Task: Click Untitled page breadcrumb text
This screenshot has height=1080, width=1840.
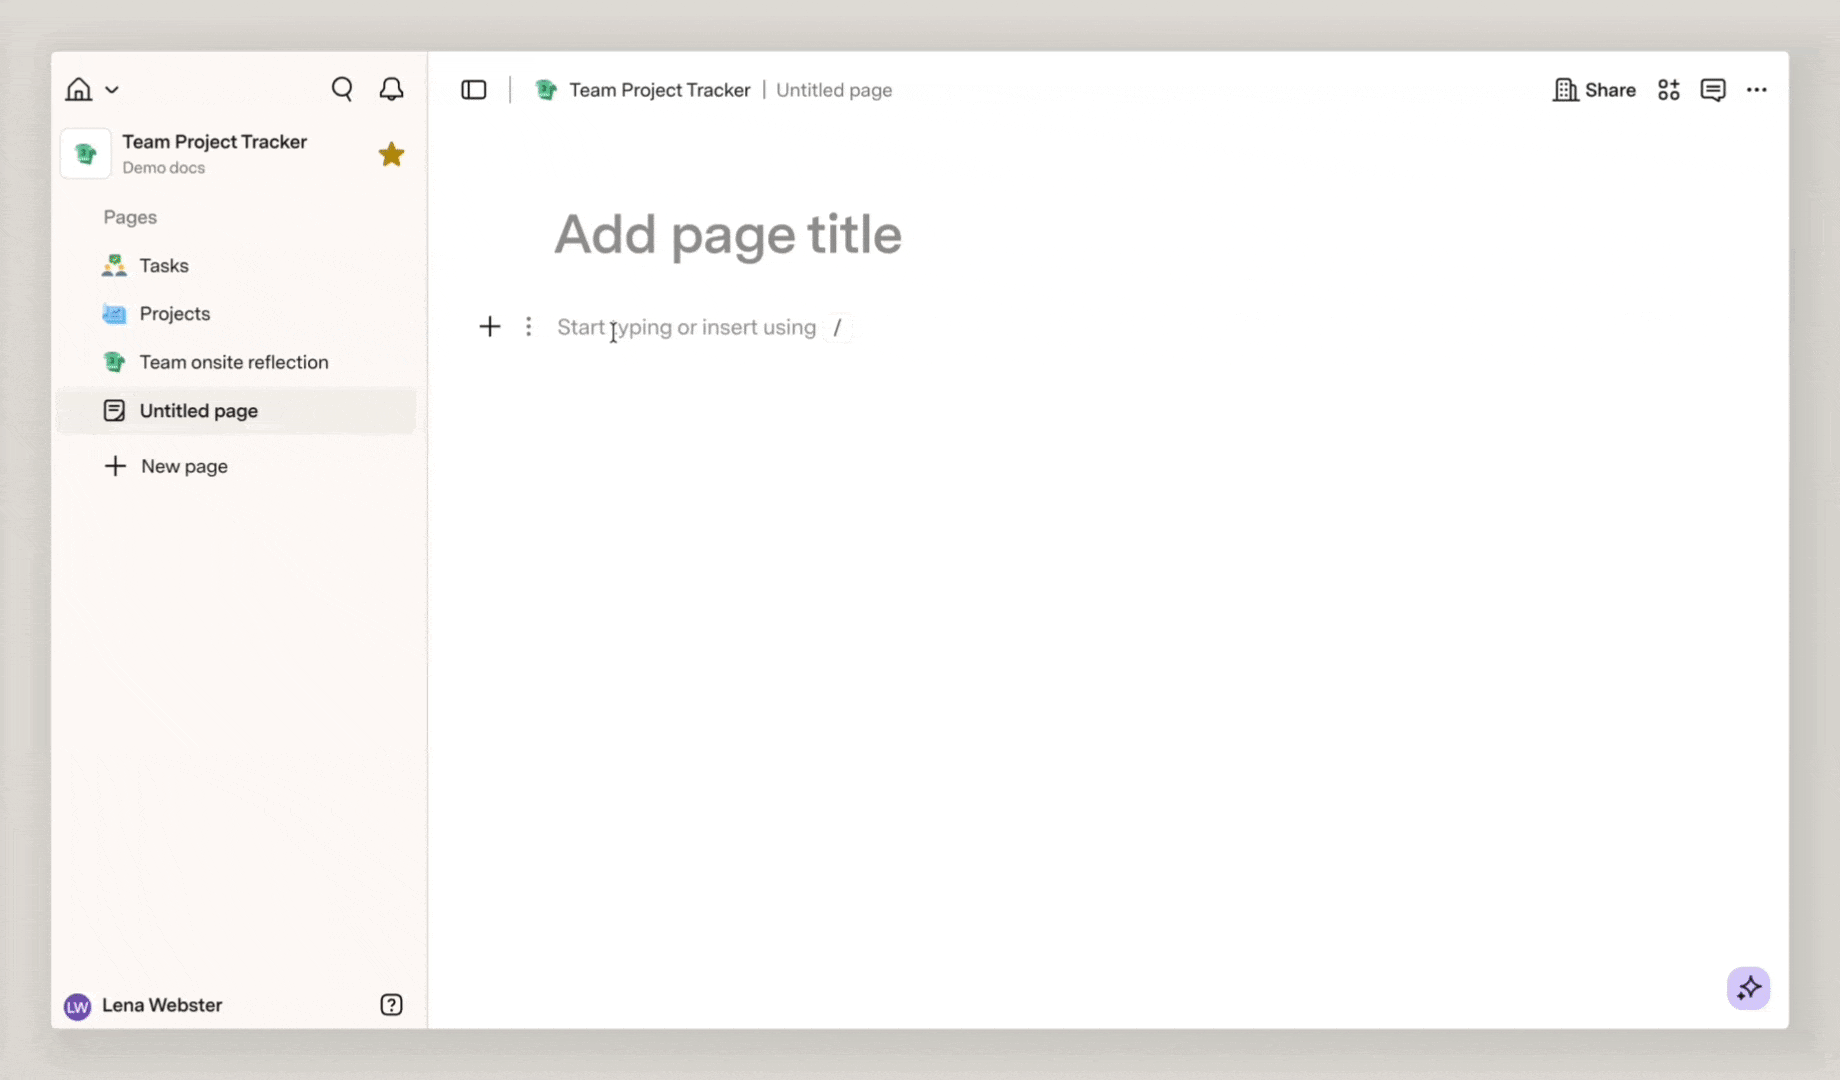Action: 834,90
